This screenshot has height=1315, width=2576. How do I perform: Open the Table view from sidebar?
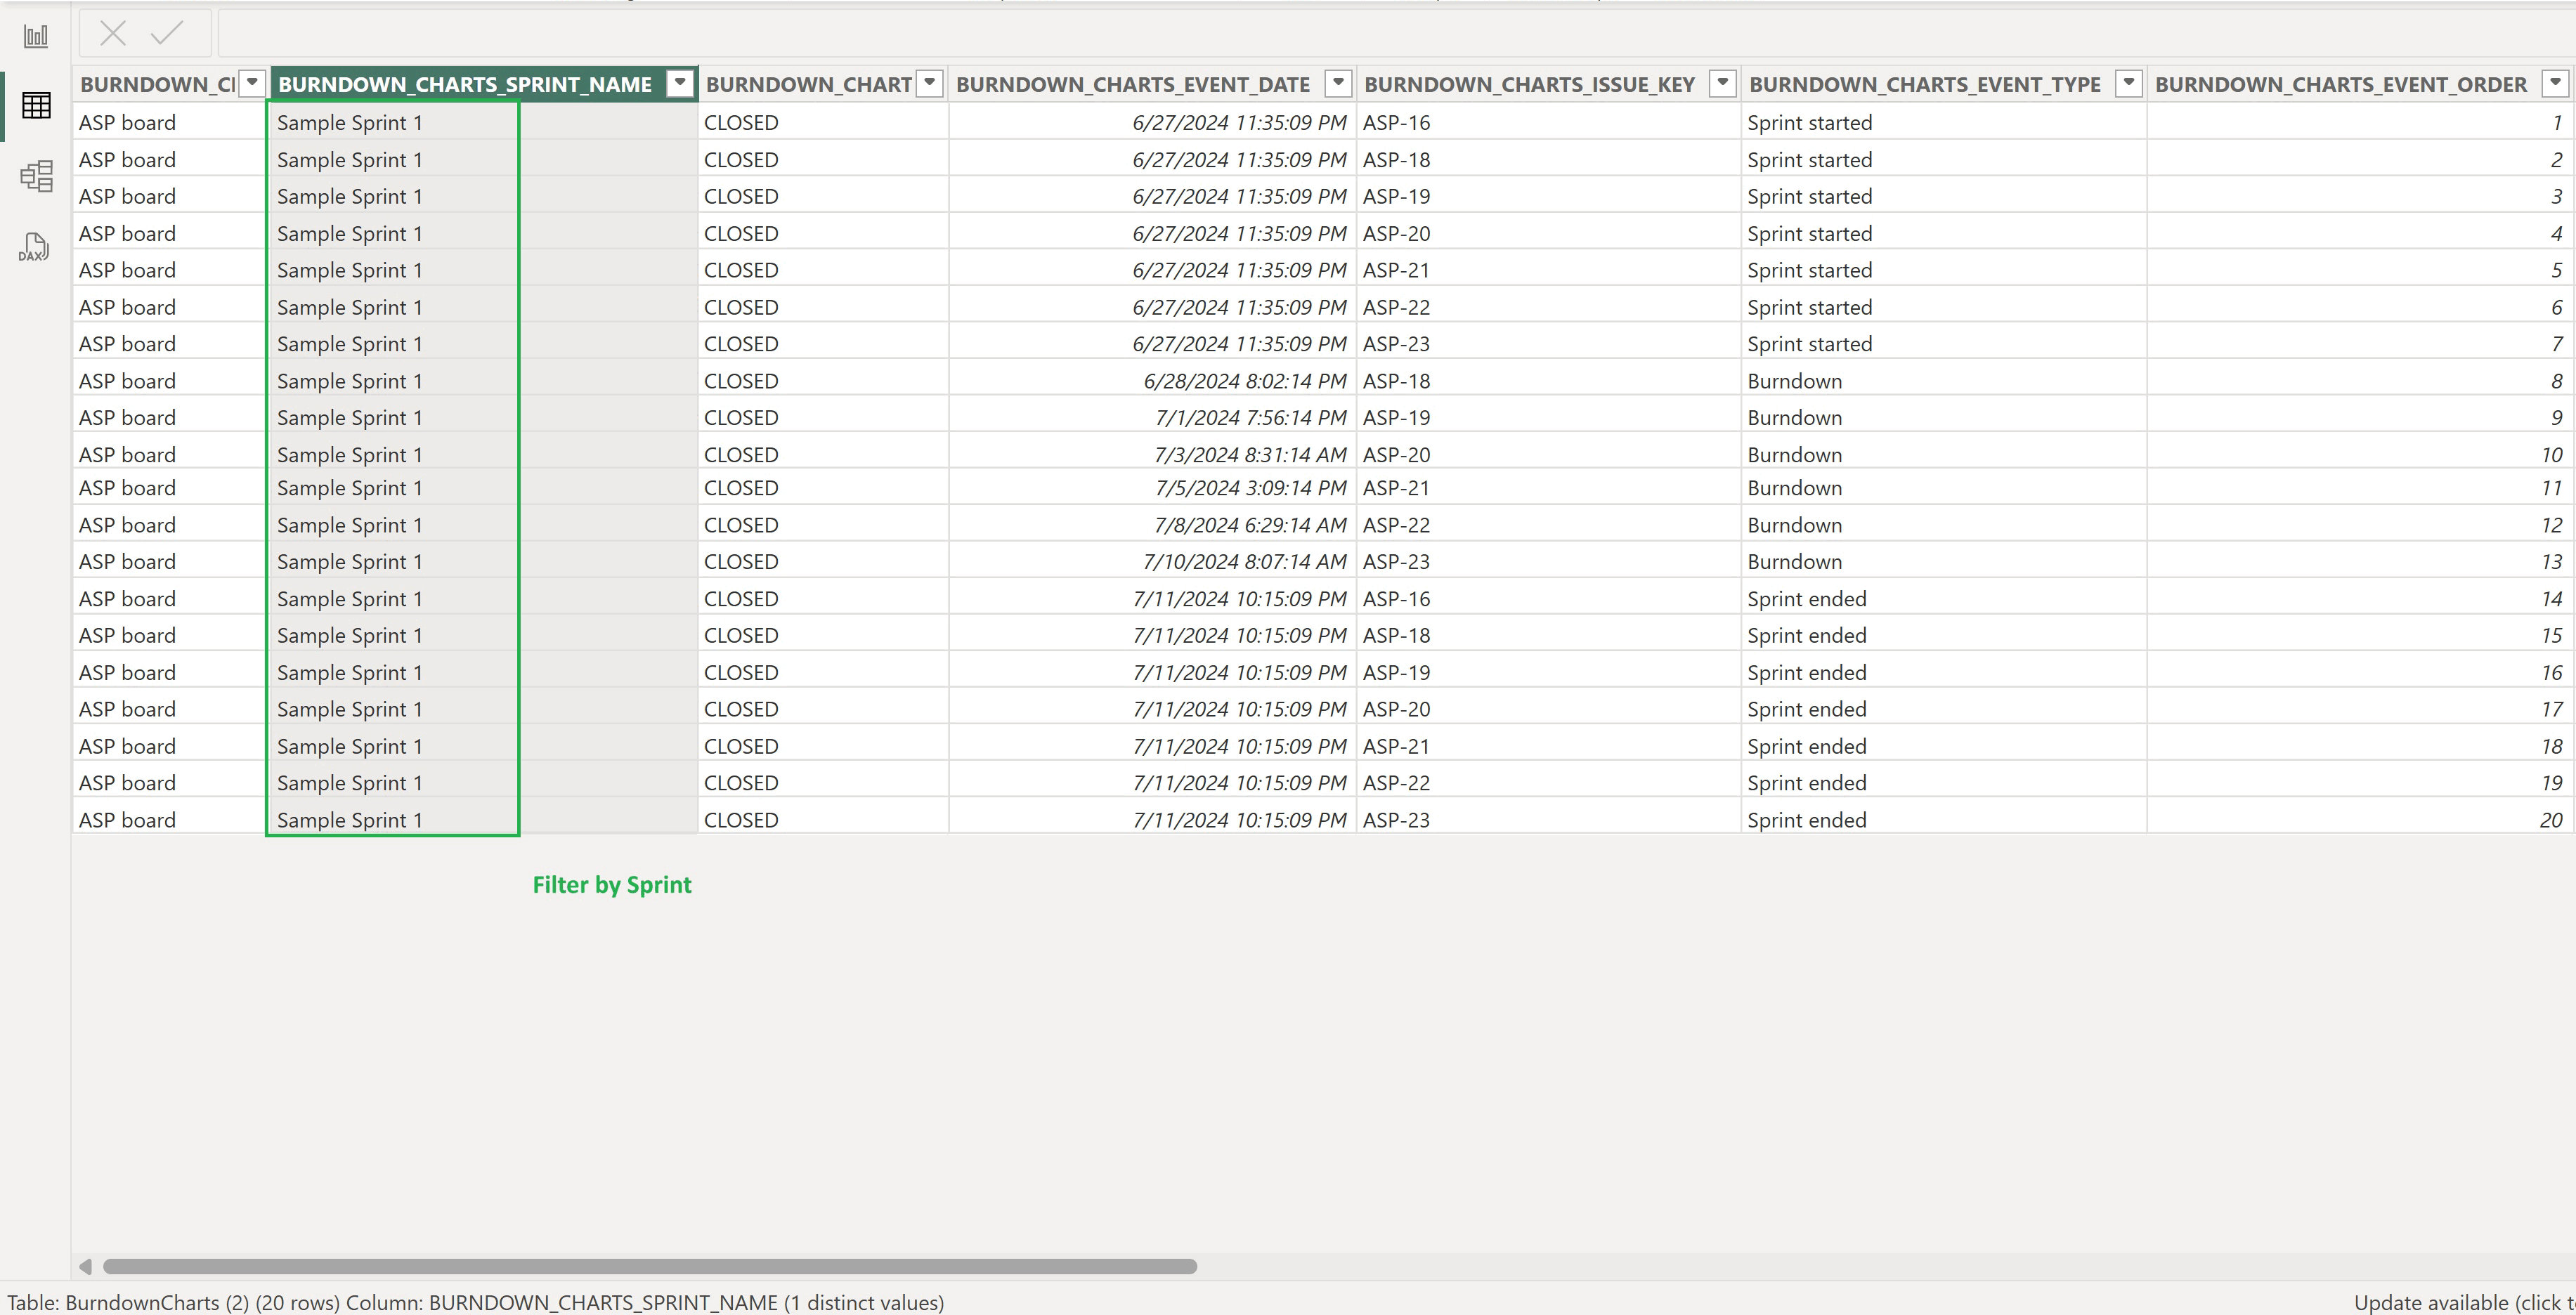tap(35, 106)
